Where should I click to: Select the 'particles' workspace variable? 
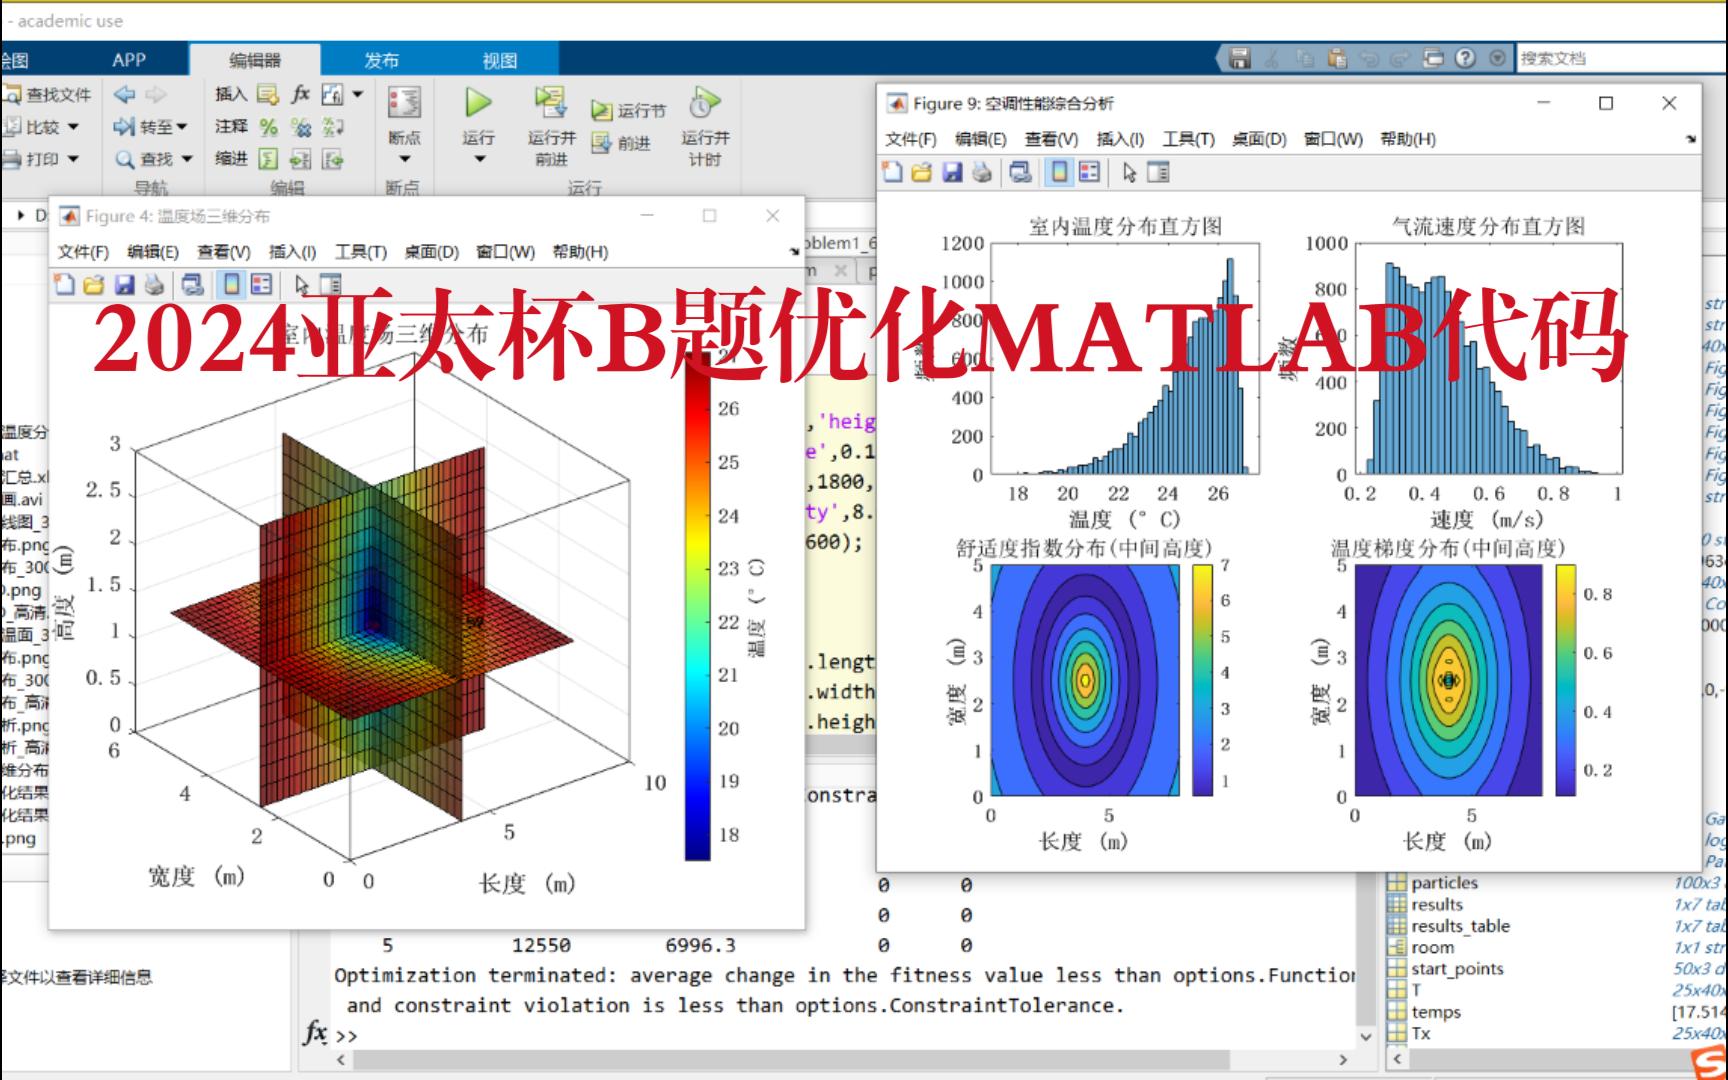[1444, 882]
